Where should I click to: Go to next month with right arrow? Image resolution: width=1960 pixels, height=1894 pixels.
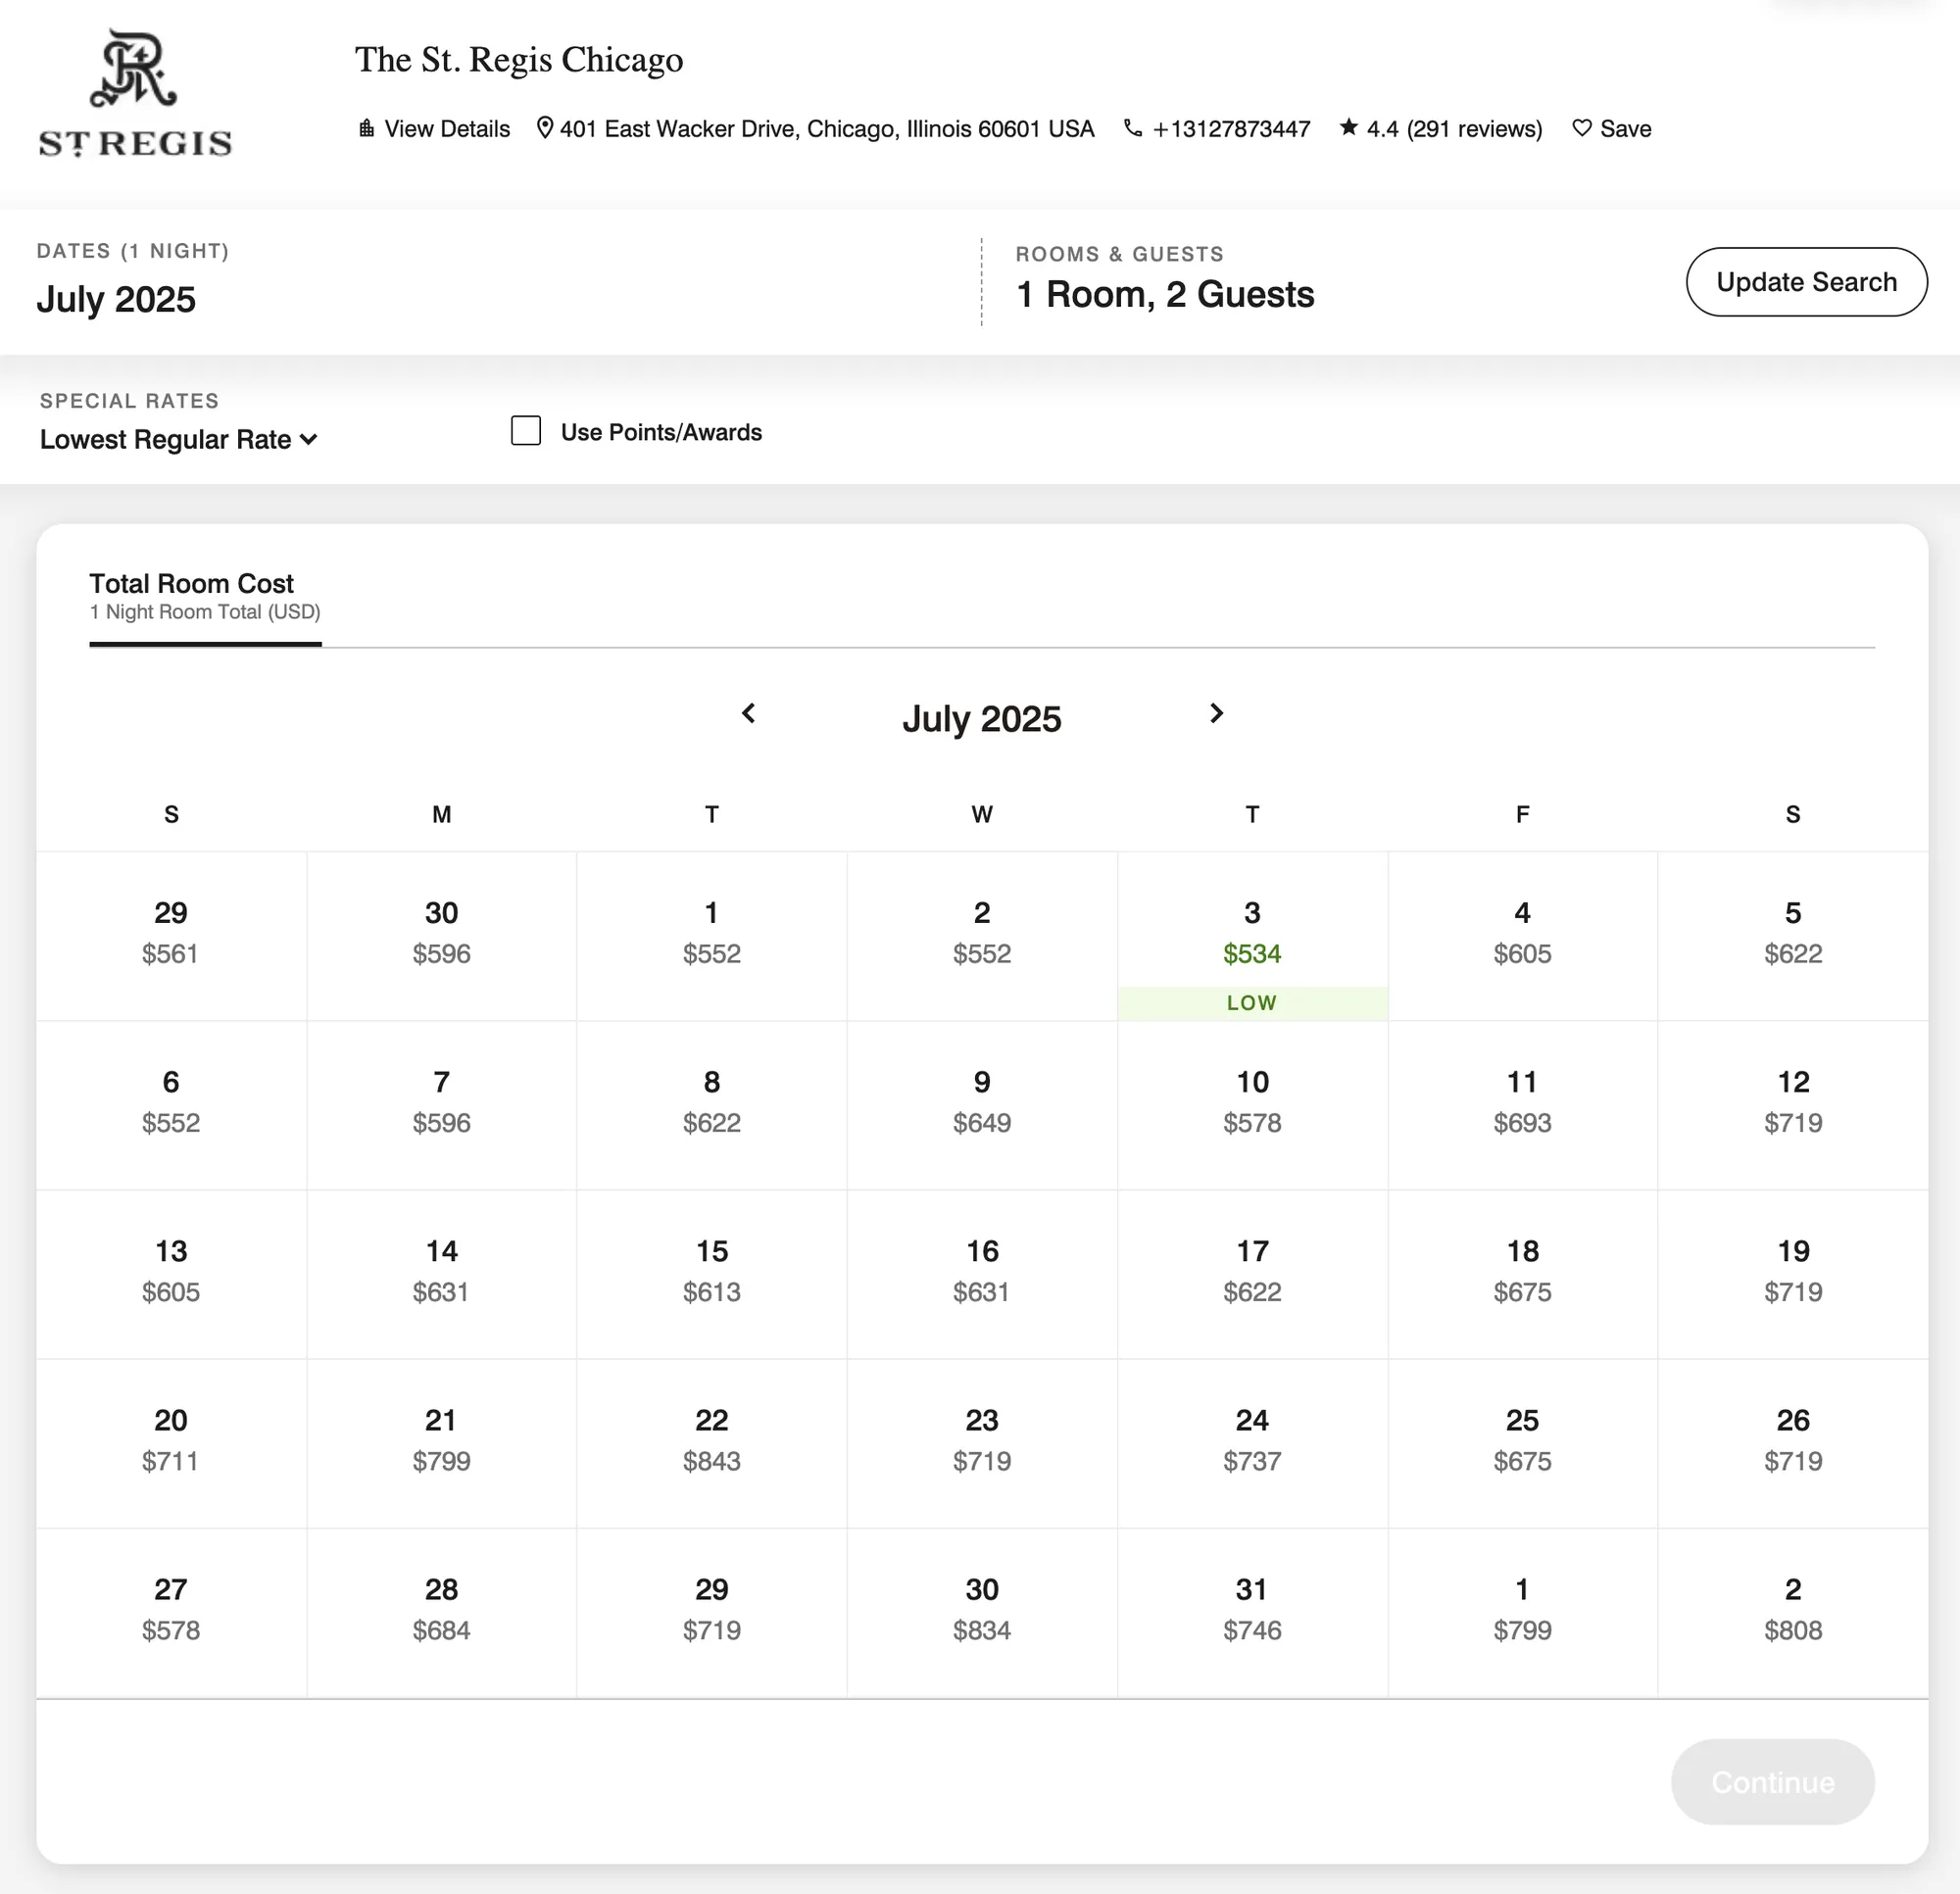[1216, 713]
